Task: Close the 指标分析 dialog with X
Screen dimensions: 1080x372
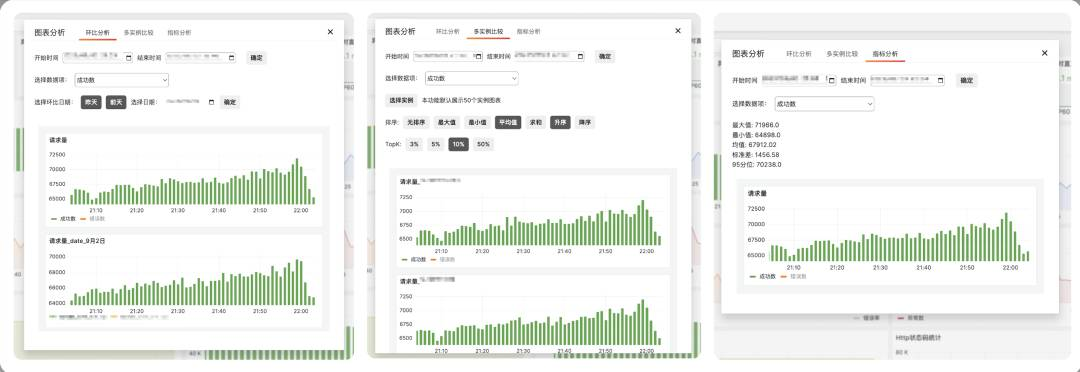Action: 1044,53
